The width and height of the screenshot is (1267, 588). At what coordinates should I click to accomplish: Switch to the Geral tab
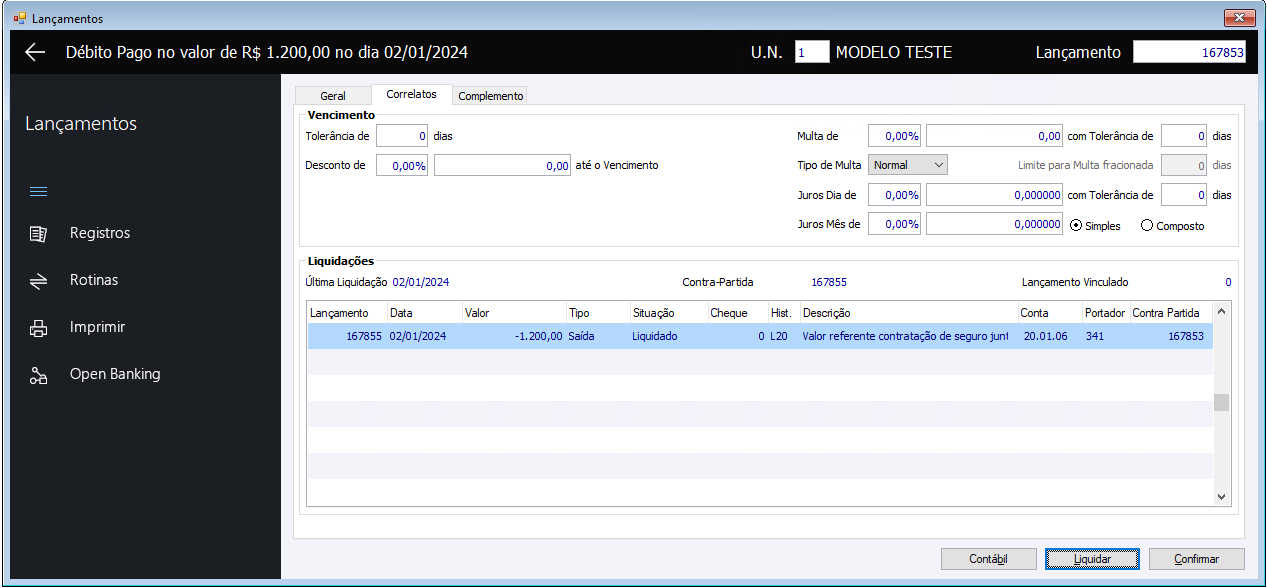333,96
